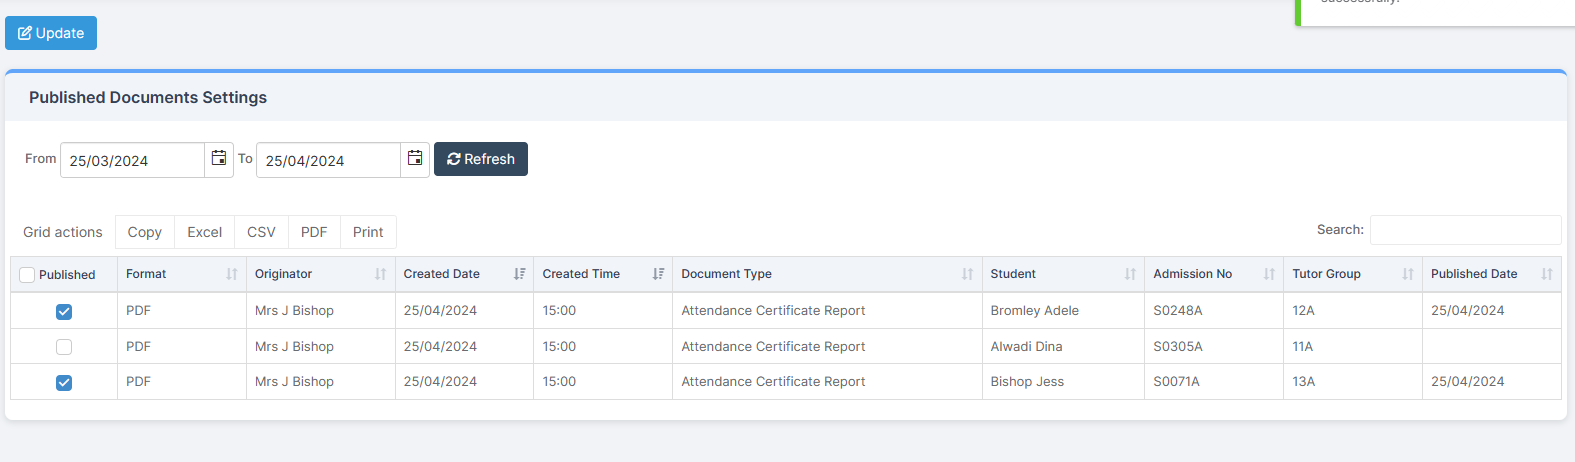This screenshot has height=462, width=1575.
Task: Click the Published Documents Settings heading
Action: pos(148,97)
